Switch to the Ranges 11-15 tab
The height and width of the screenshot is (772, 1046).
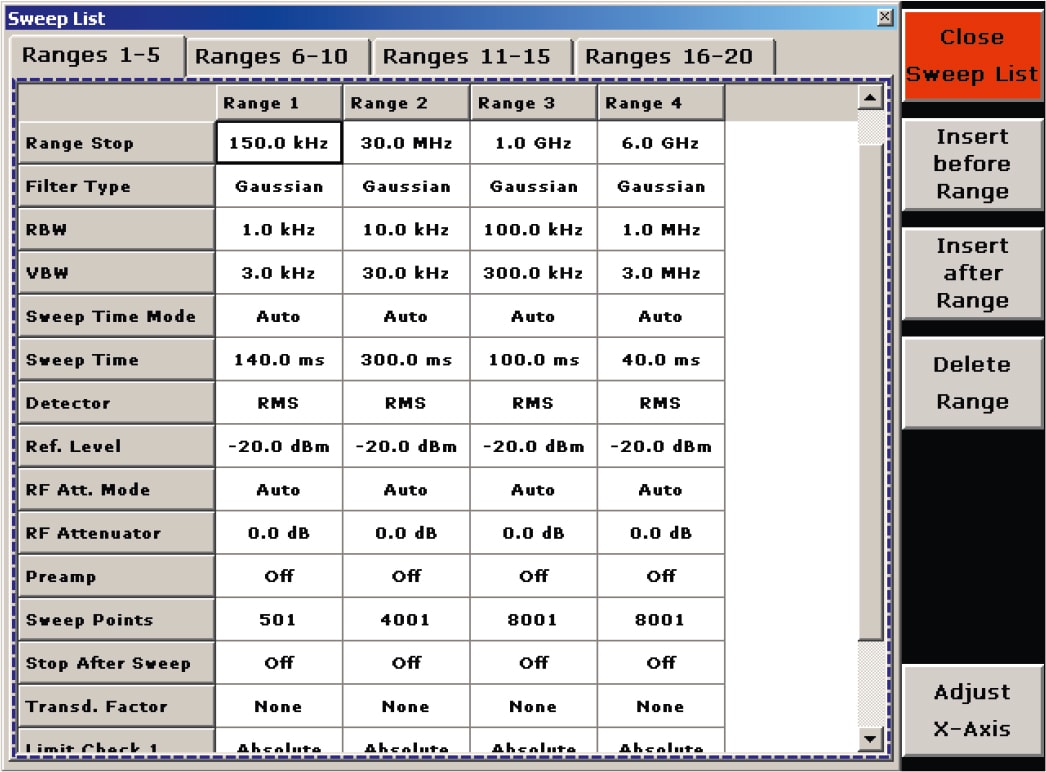tap(469, 56)
